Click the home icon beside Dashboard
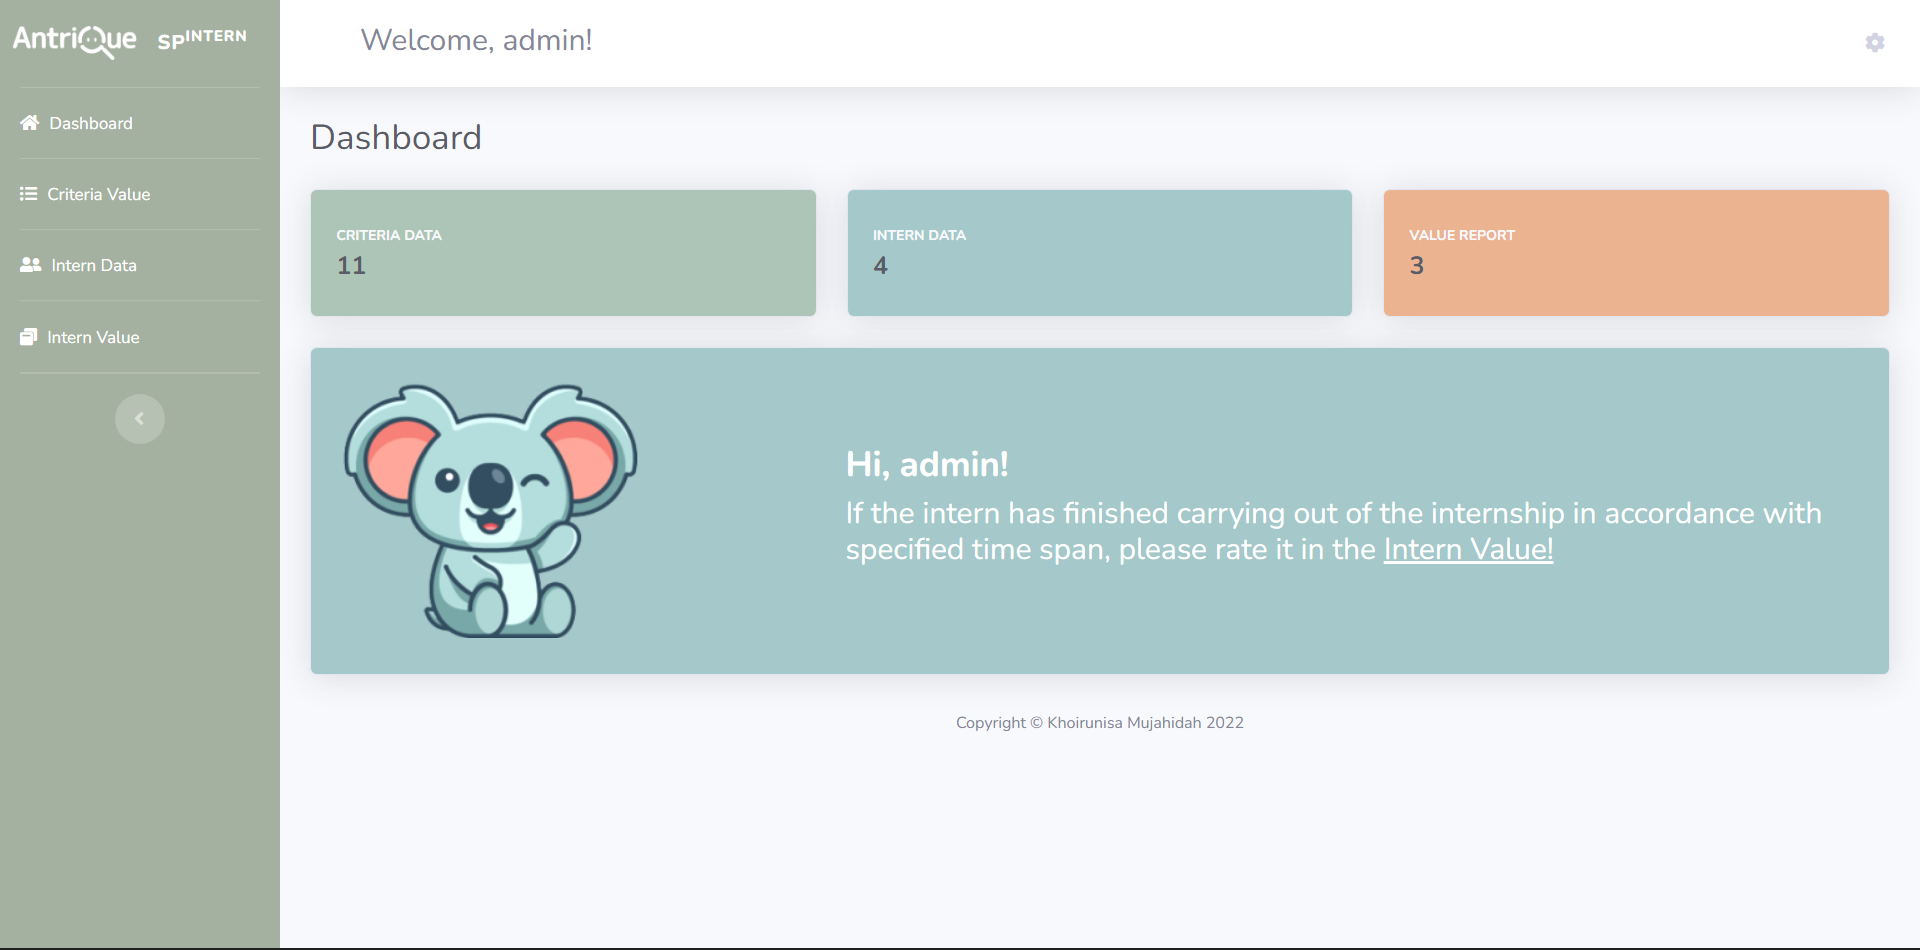1920x950 pixels. (29, 122)
